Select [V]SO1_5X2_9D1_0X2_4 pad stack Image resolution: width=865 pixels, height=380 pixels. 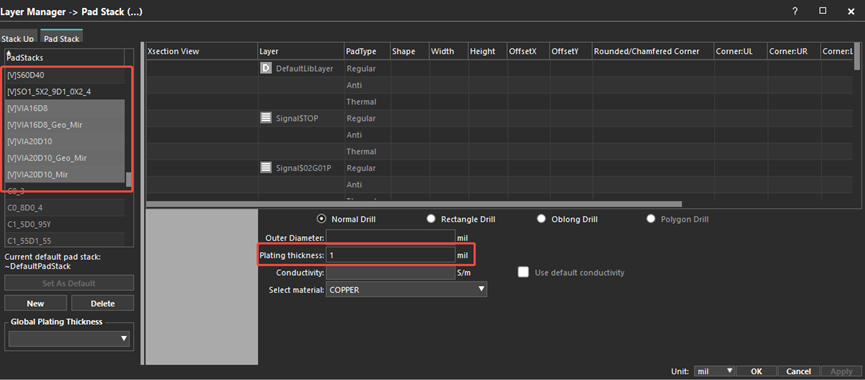click(65, 92)
